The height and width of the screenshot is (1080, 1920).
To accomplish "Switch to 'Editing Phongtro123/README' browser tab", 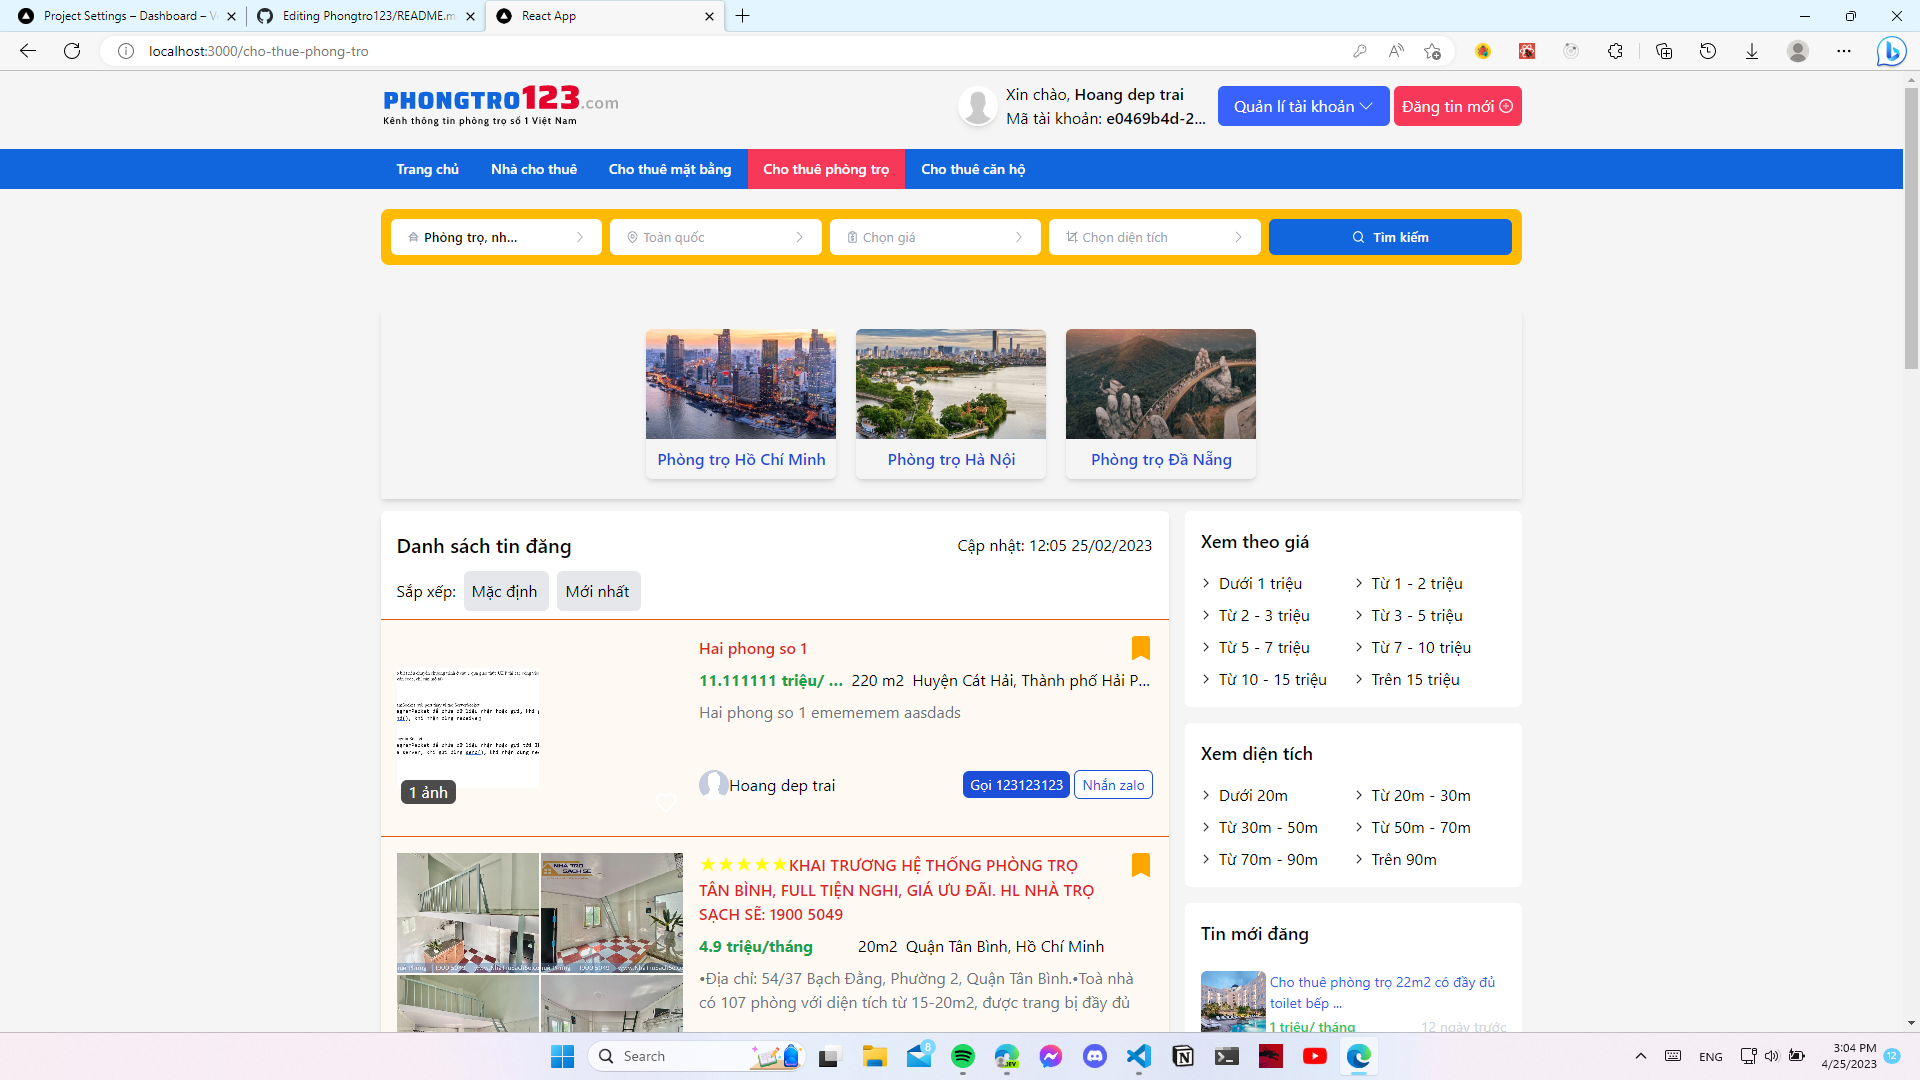I will click(364, 16).
